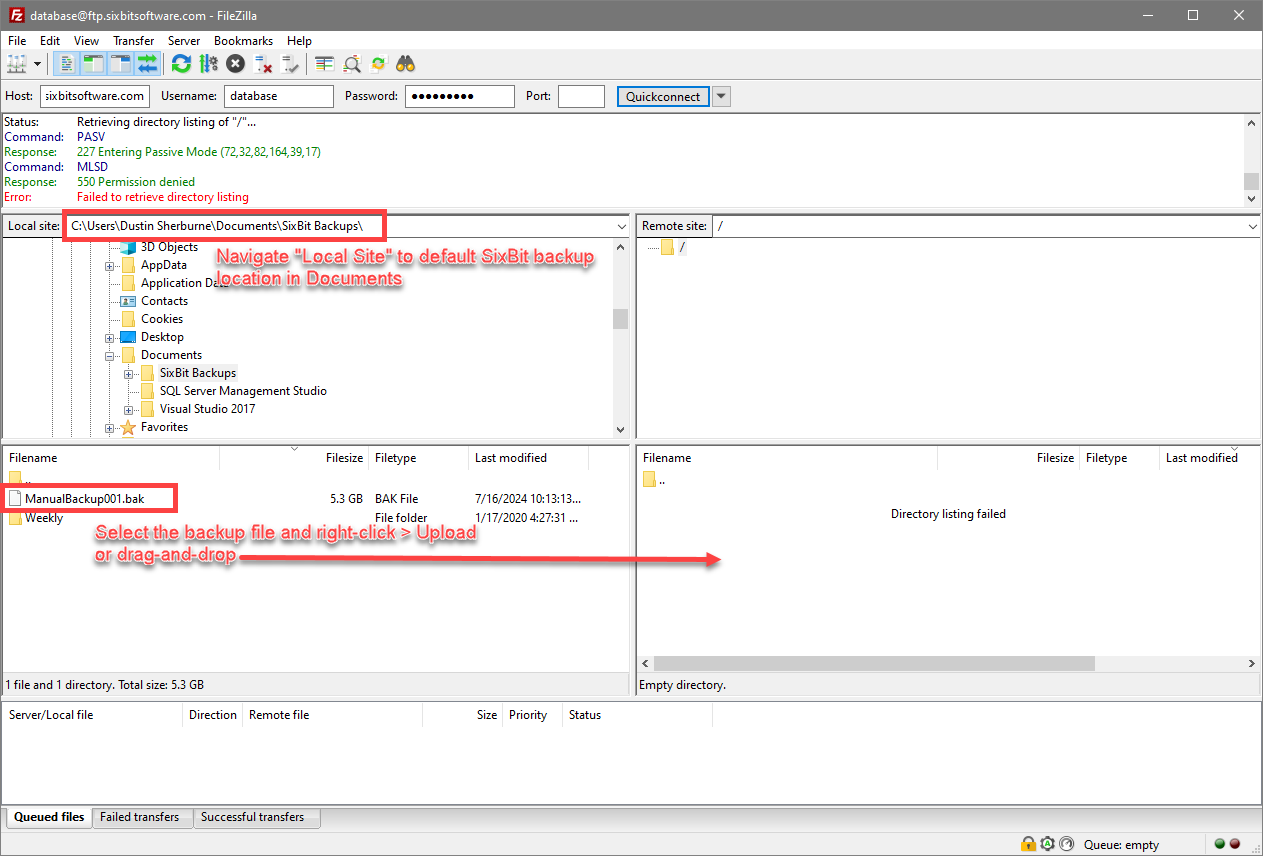Expand the Favorites tree node
The image size is (1263, 856).
point(110,427)
